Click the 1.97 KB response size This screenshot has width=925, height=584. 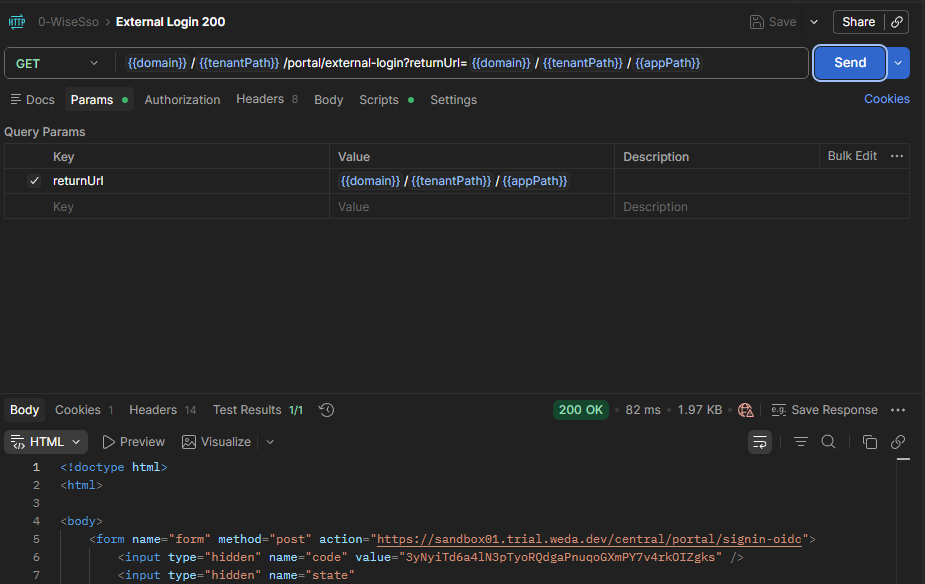click(x=700, y=410)
